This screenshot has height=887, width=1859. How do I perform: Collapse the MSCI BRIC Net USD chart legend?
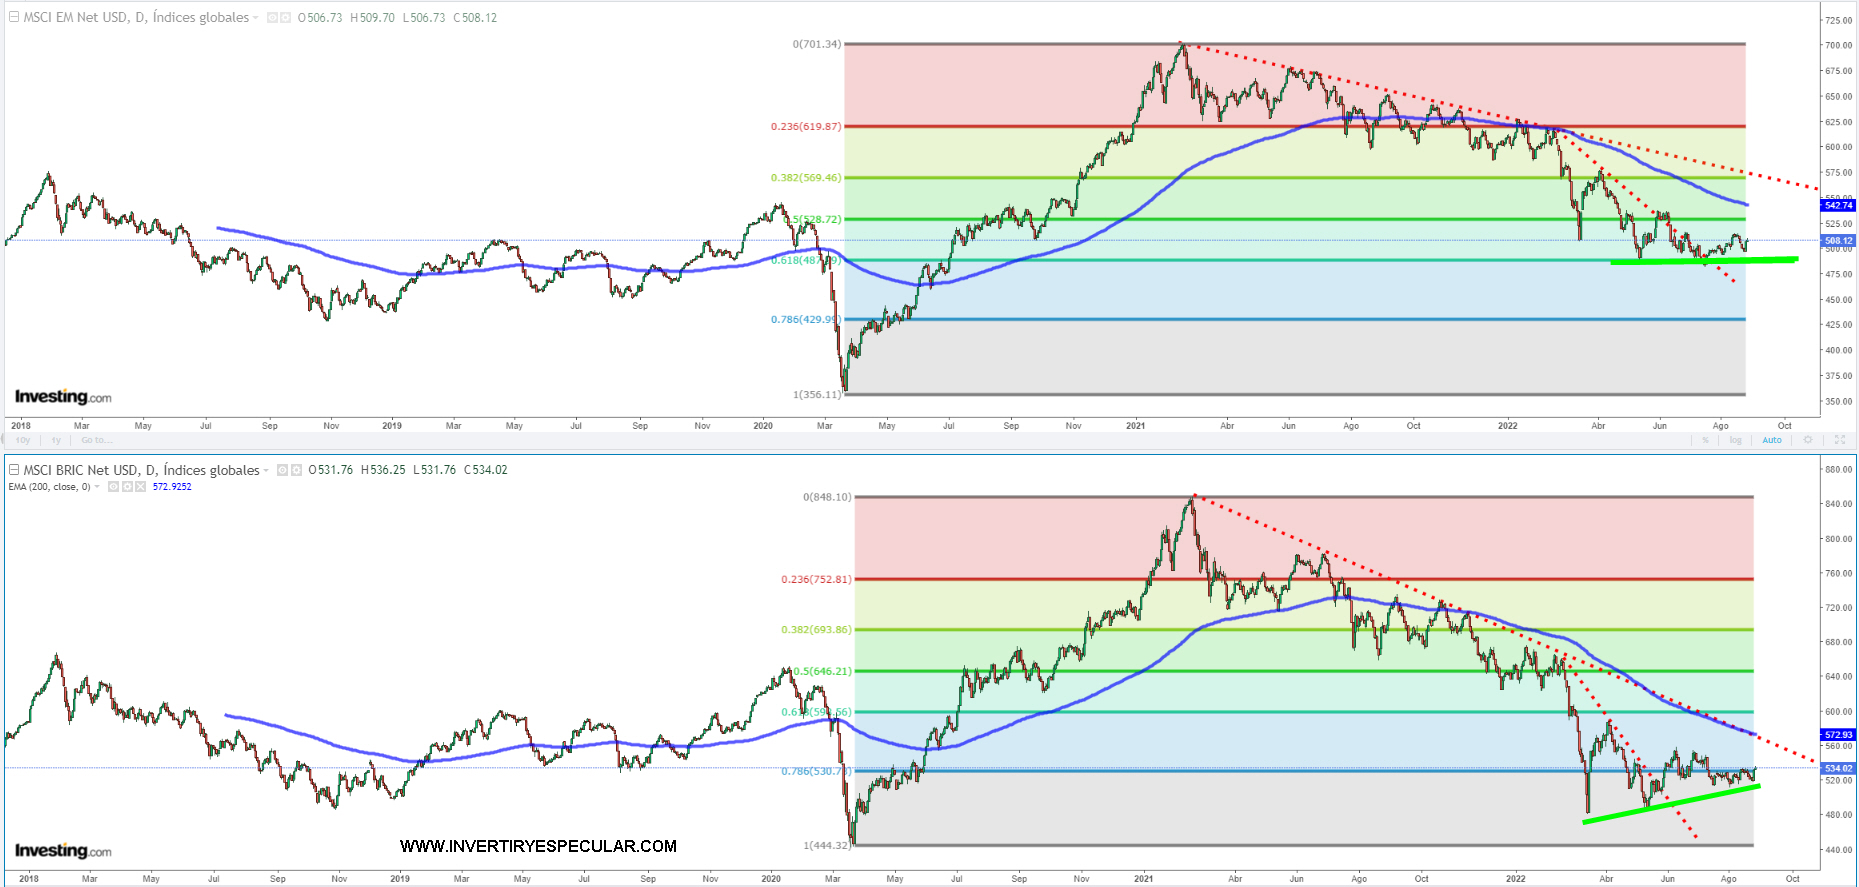[x=14, y=470]
